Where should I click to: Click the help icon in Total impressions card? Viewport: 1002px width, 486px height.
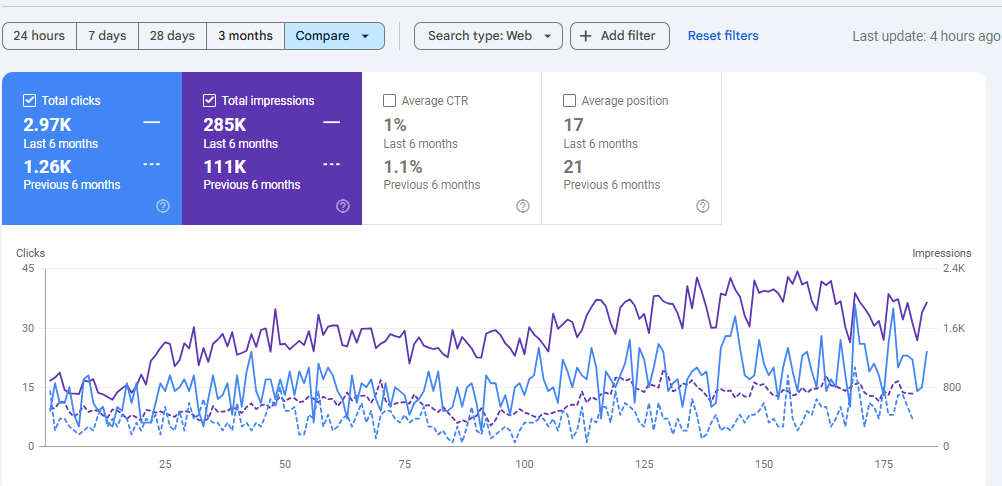pyautogui.click(x=343, y=206)
